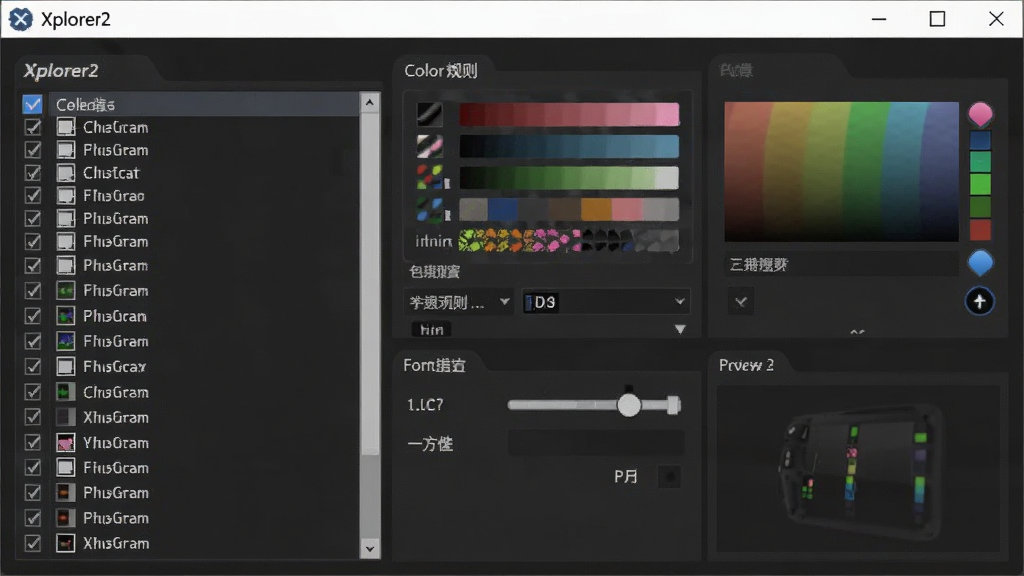Click the scroll-down arrow of the file list

370,549
